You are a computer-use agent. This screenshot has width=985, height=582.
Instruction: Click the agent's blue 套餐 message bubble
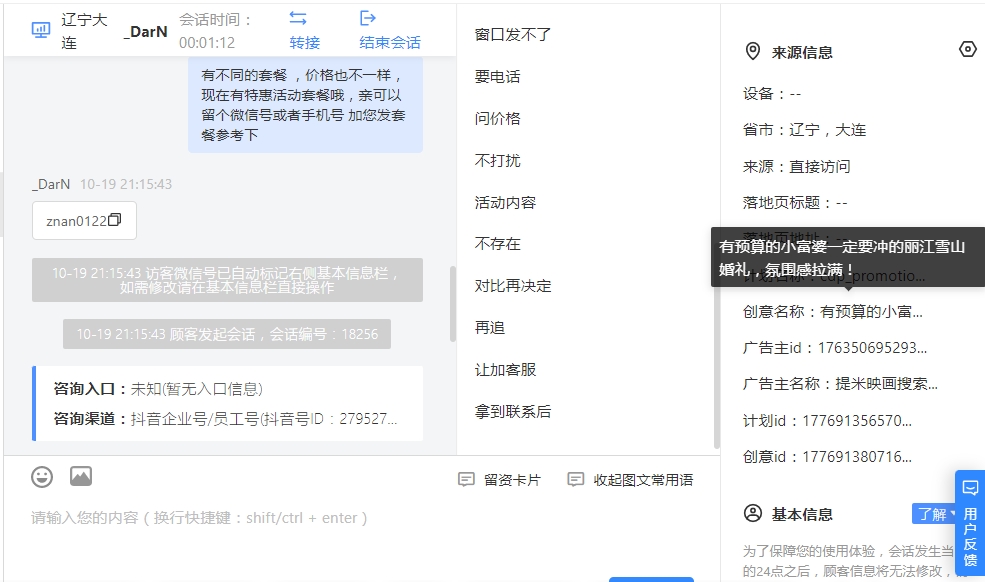pyautogui.click(x=305, y=104)
